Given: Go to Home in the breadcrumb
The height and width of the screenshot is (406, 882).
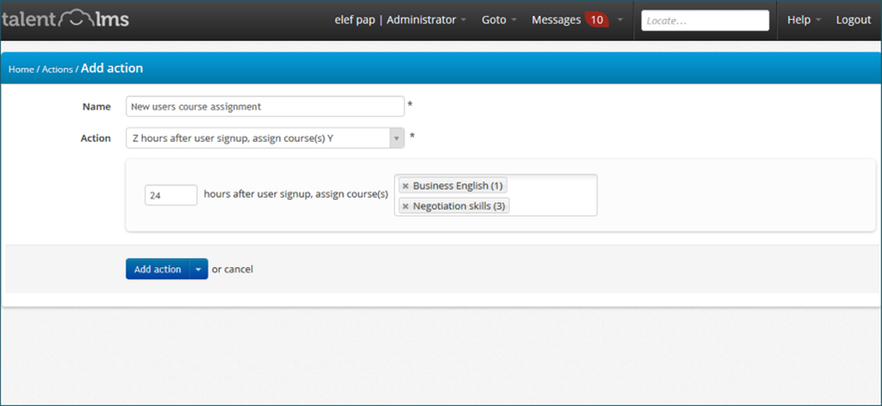Looking at the screenshot, I should 21,70.
